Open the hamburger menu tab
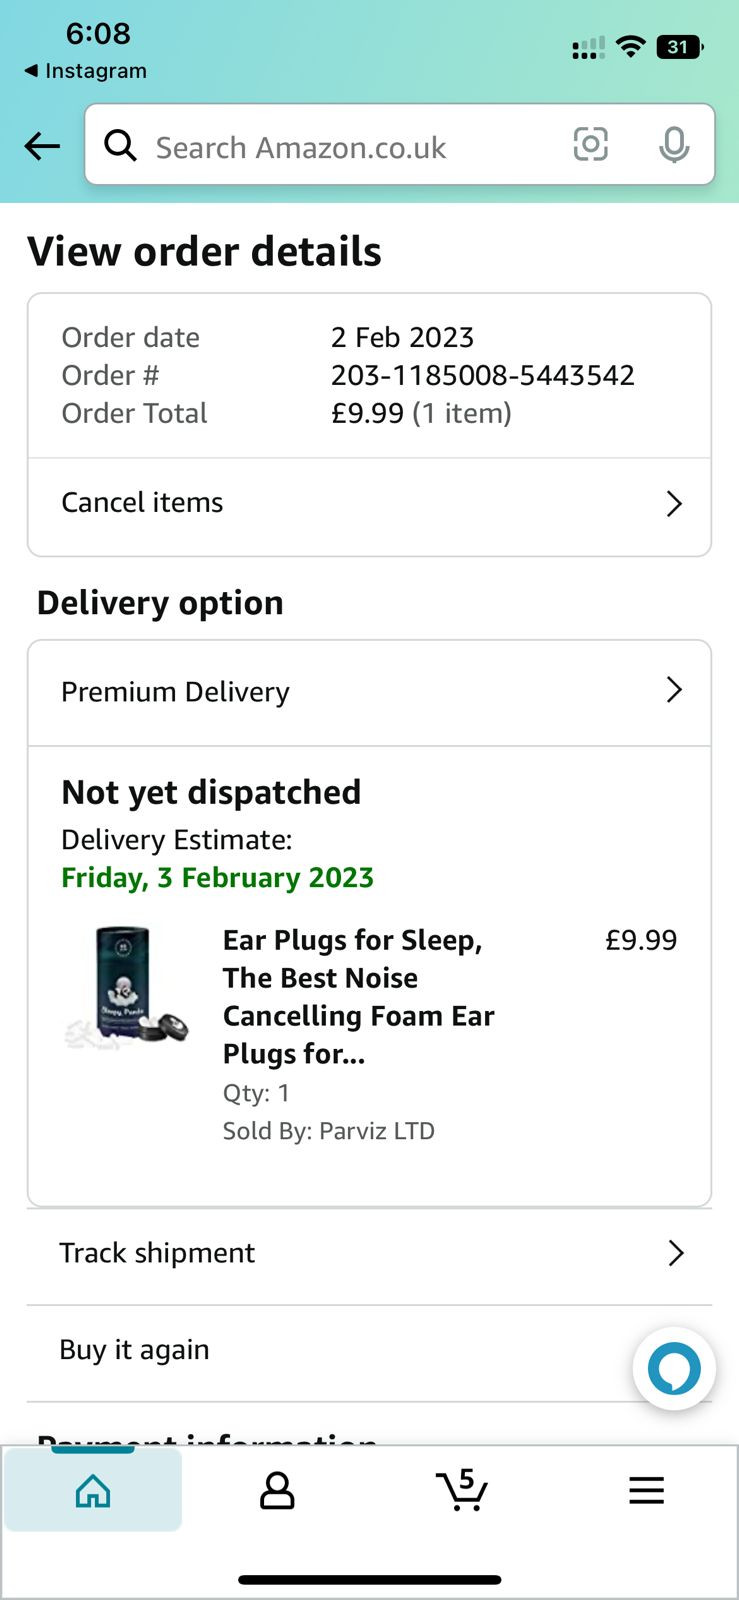This screenshot has width=739, height=1600. point(646,1490)
